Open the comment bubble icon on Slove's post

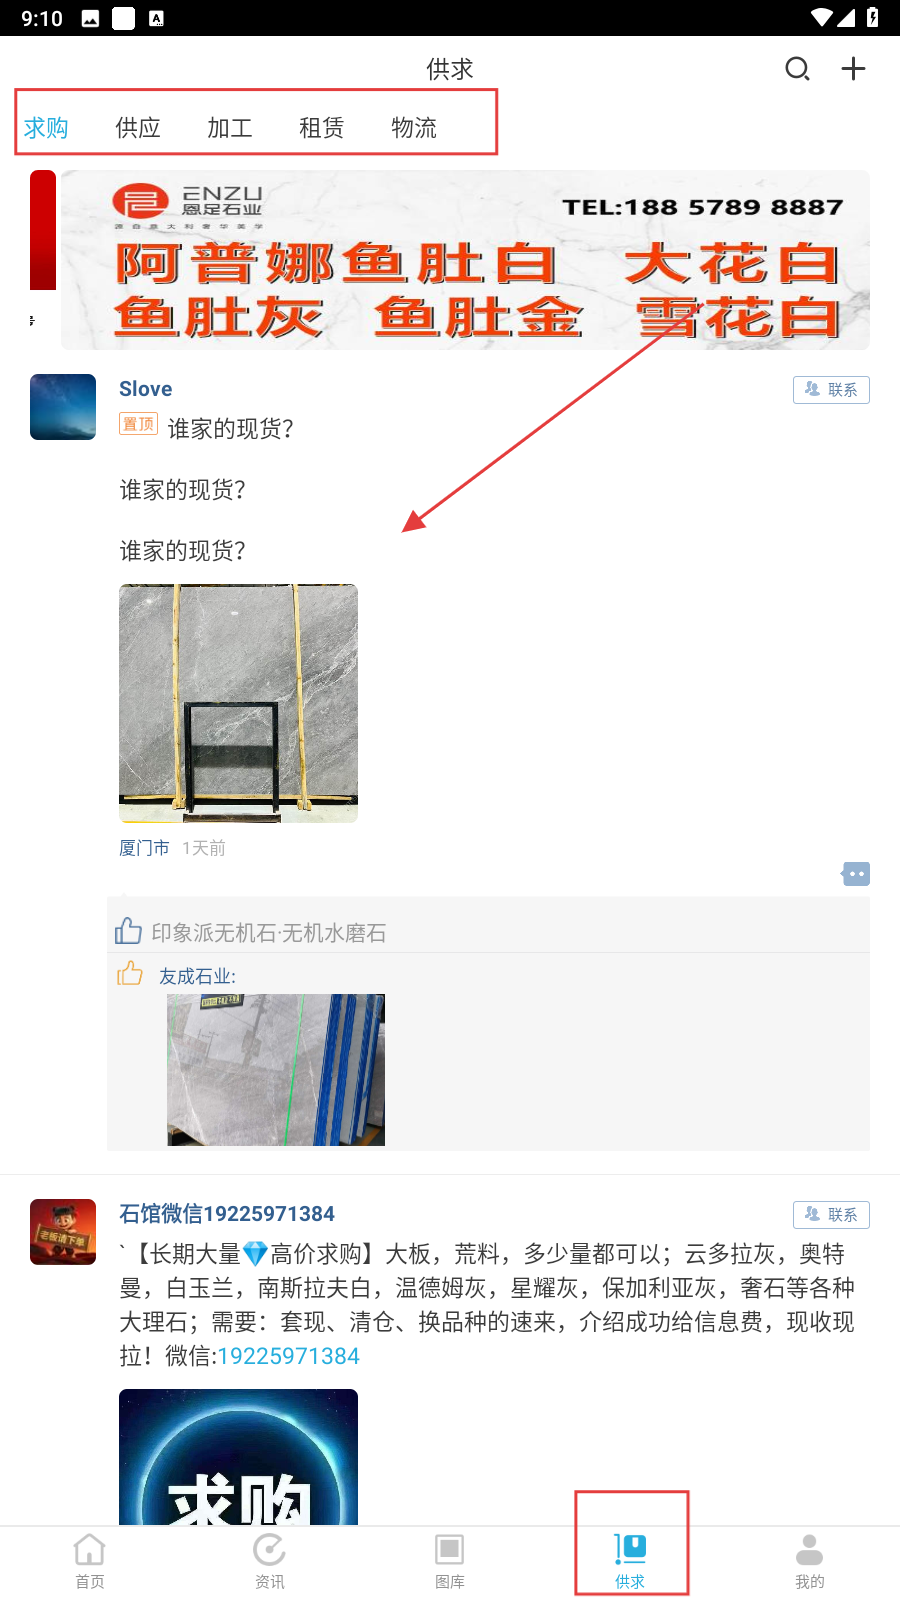click(855, 874)
